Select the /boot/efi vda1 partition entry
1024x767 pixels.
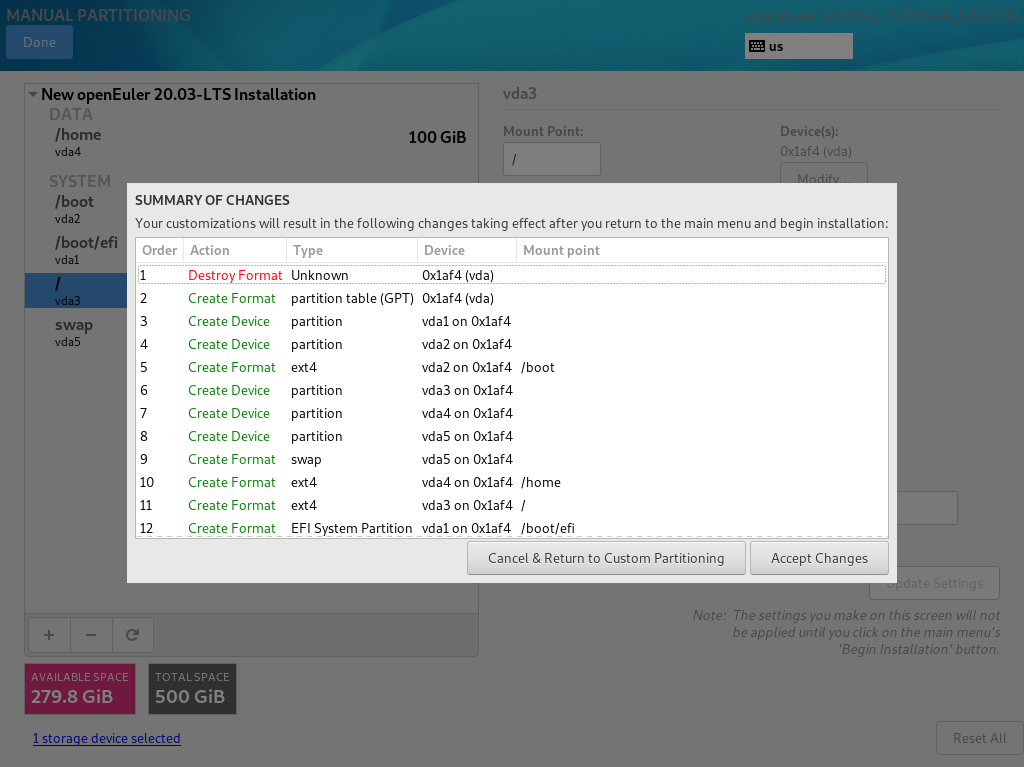coord(76,250)
